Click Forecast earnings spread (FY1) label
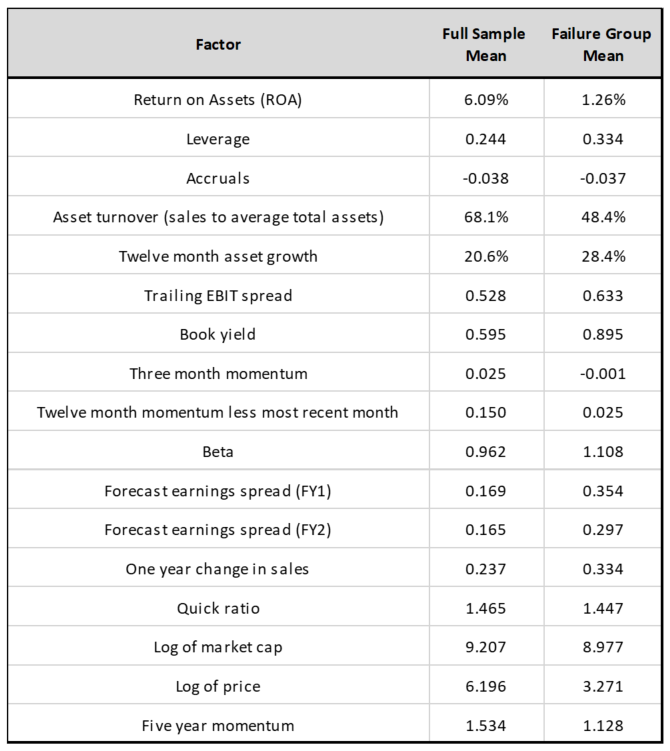Viewport: 670px width, 751px height. pyautogui.click(x=218, y=491)
